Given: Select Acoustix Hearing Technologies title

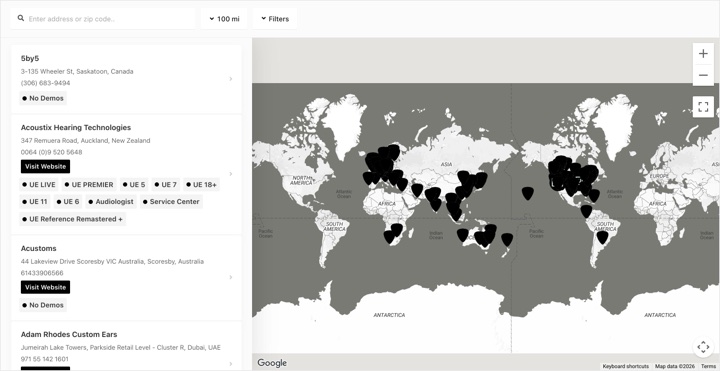Looking at the screenshot, I should tap(76, 128).
